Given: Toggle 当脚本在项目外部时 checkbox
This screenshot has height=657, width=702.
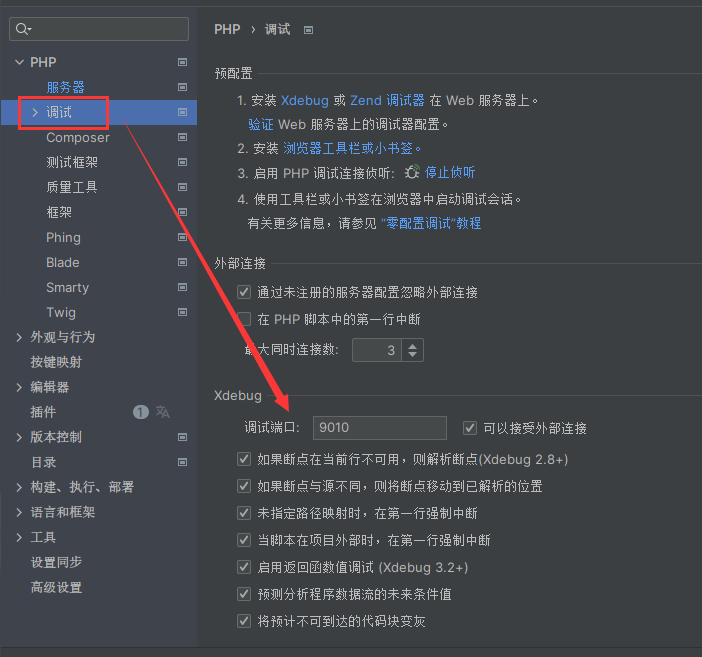Looking at the screenshot, I should click(244, 540).
